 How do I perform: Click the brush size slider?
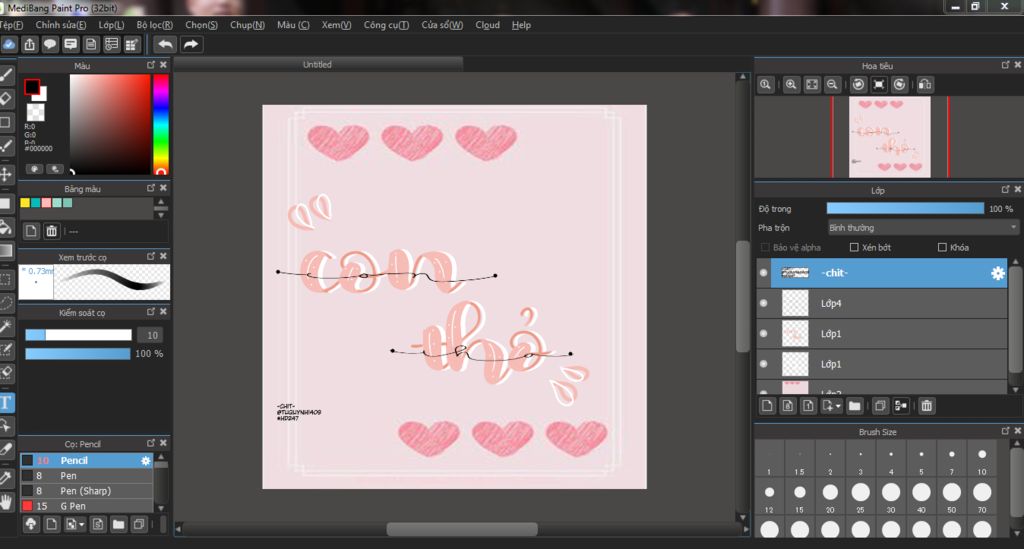pos(78,335)
